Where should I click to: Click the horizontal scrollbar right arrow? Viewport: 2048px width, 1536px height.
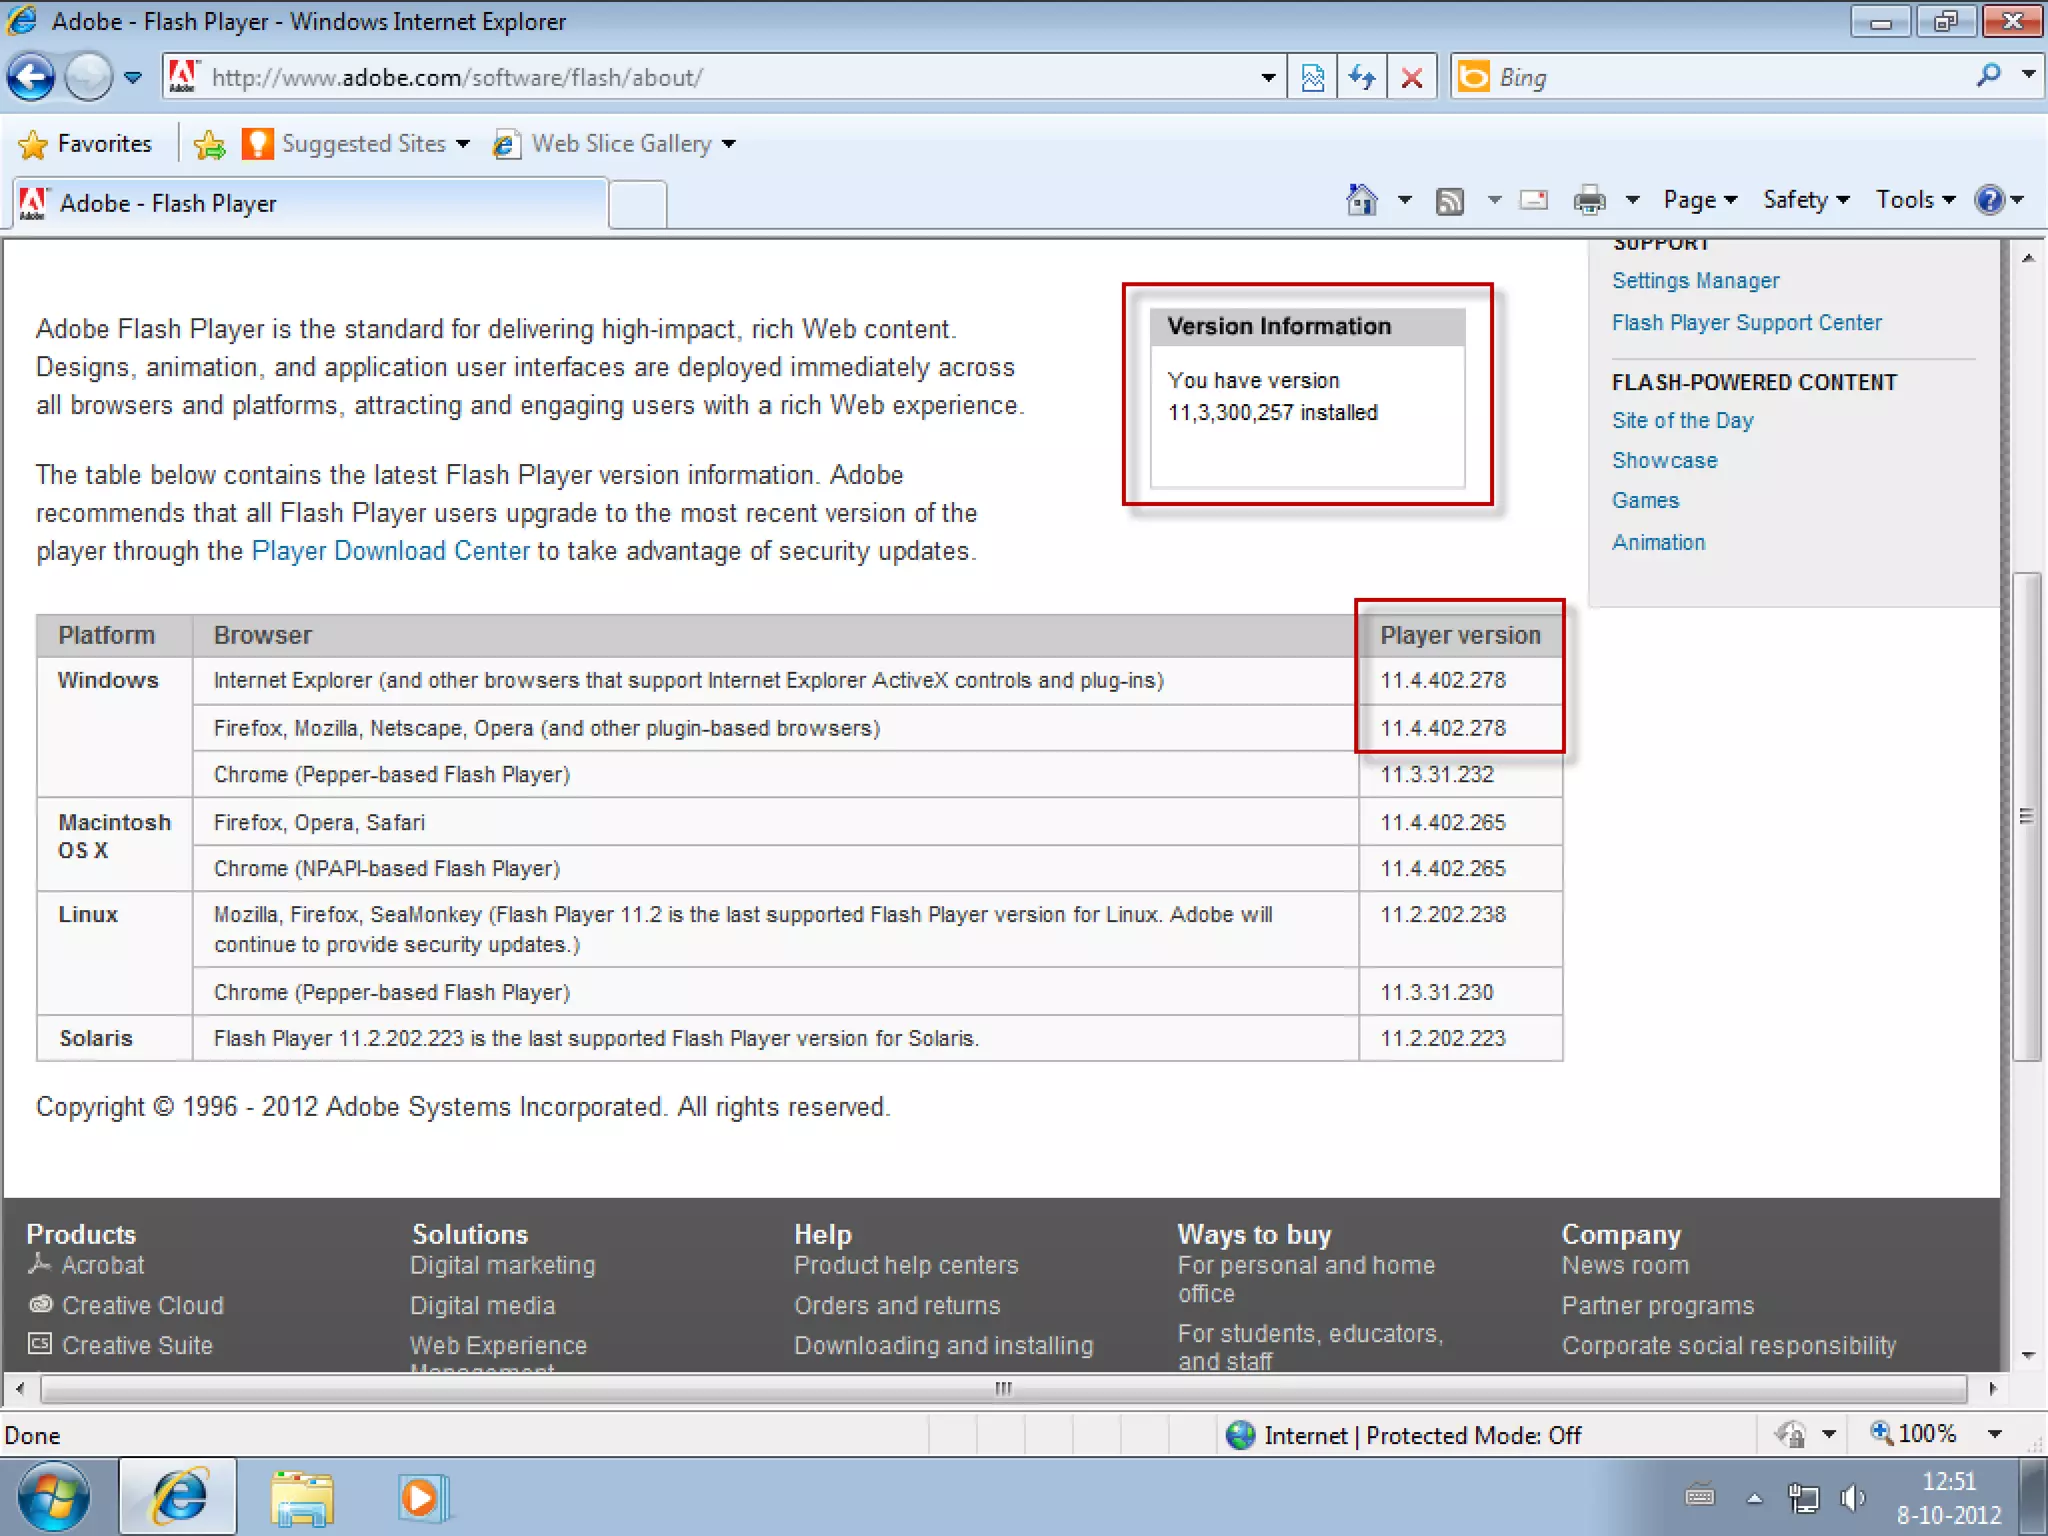pyautogui.click(x=1992, y=1389)
